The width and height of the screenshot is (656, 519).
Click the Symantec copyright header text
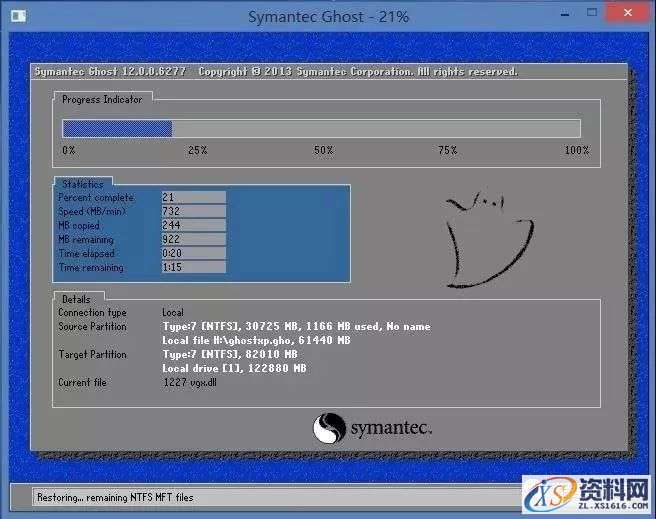(x=276, y=72)
